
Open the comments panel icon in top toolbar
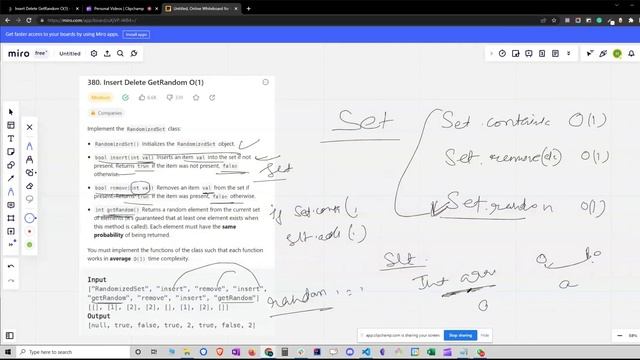529,53
